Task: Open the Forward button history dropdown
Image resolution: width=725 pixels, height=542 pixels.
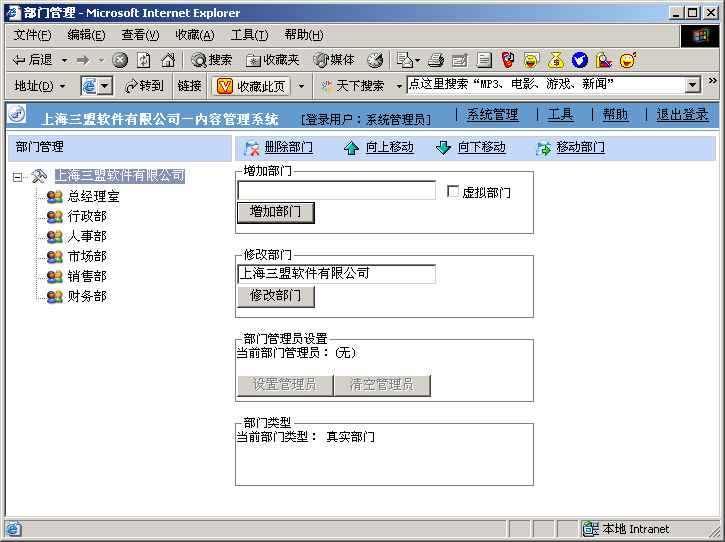Action: [x=101, y=60]
